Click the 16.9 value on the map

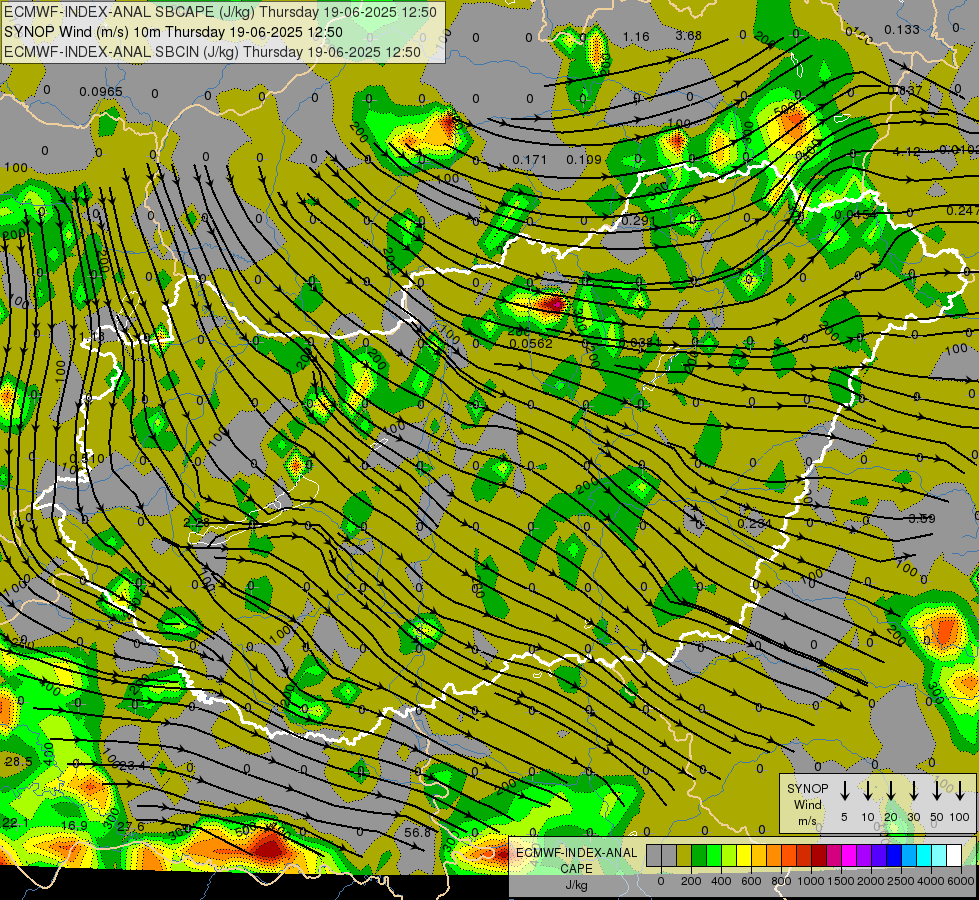click(74, 826)
